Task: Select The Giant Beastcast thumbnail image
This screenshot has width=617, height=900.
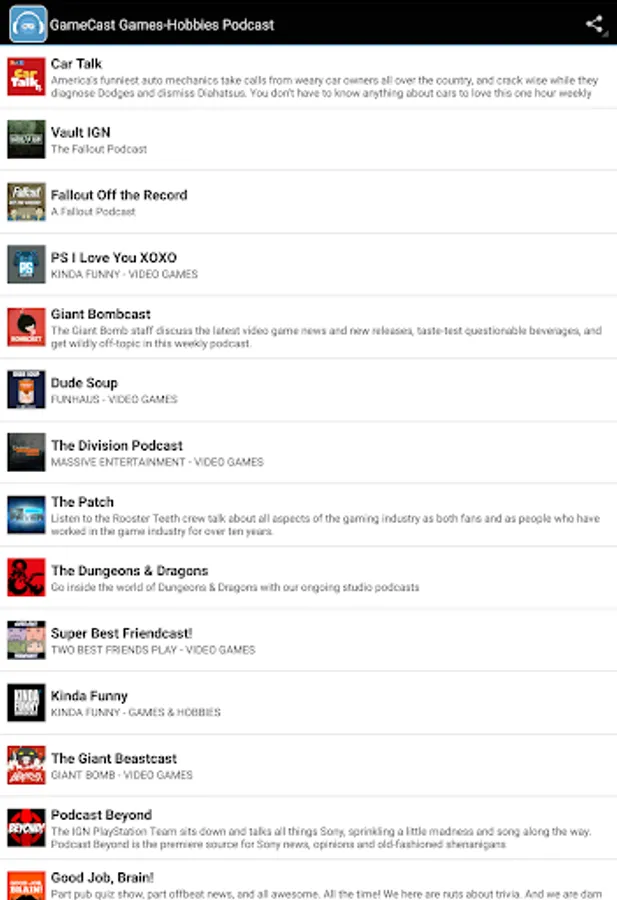Action: 26,765
